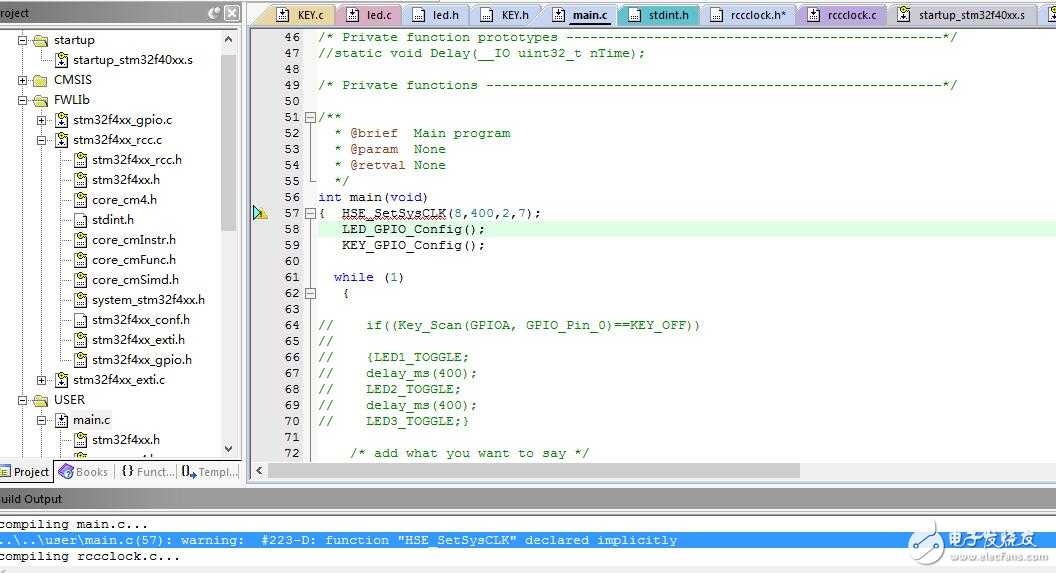Select the HSE_SetSysCLK warning line in Build Output

coord(528,541)
